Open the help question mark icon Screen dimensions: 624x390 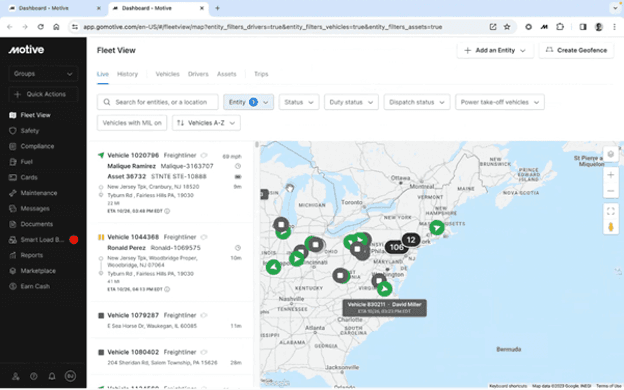tap(34, 376)
